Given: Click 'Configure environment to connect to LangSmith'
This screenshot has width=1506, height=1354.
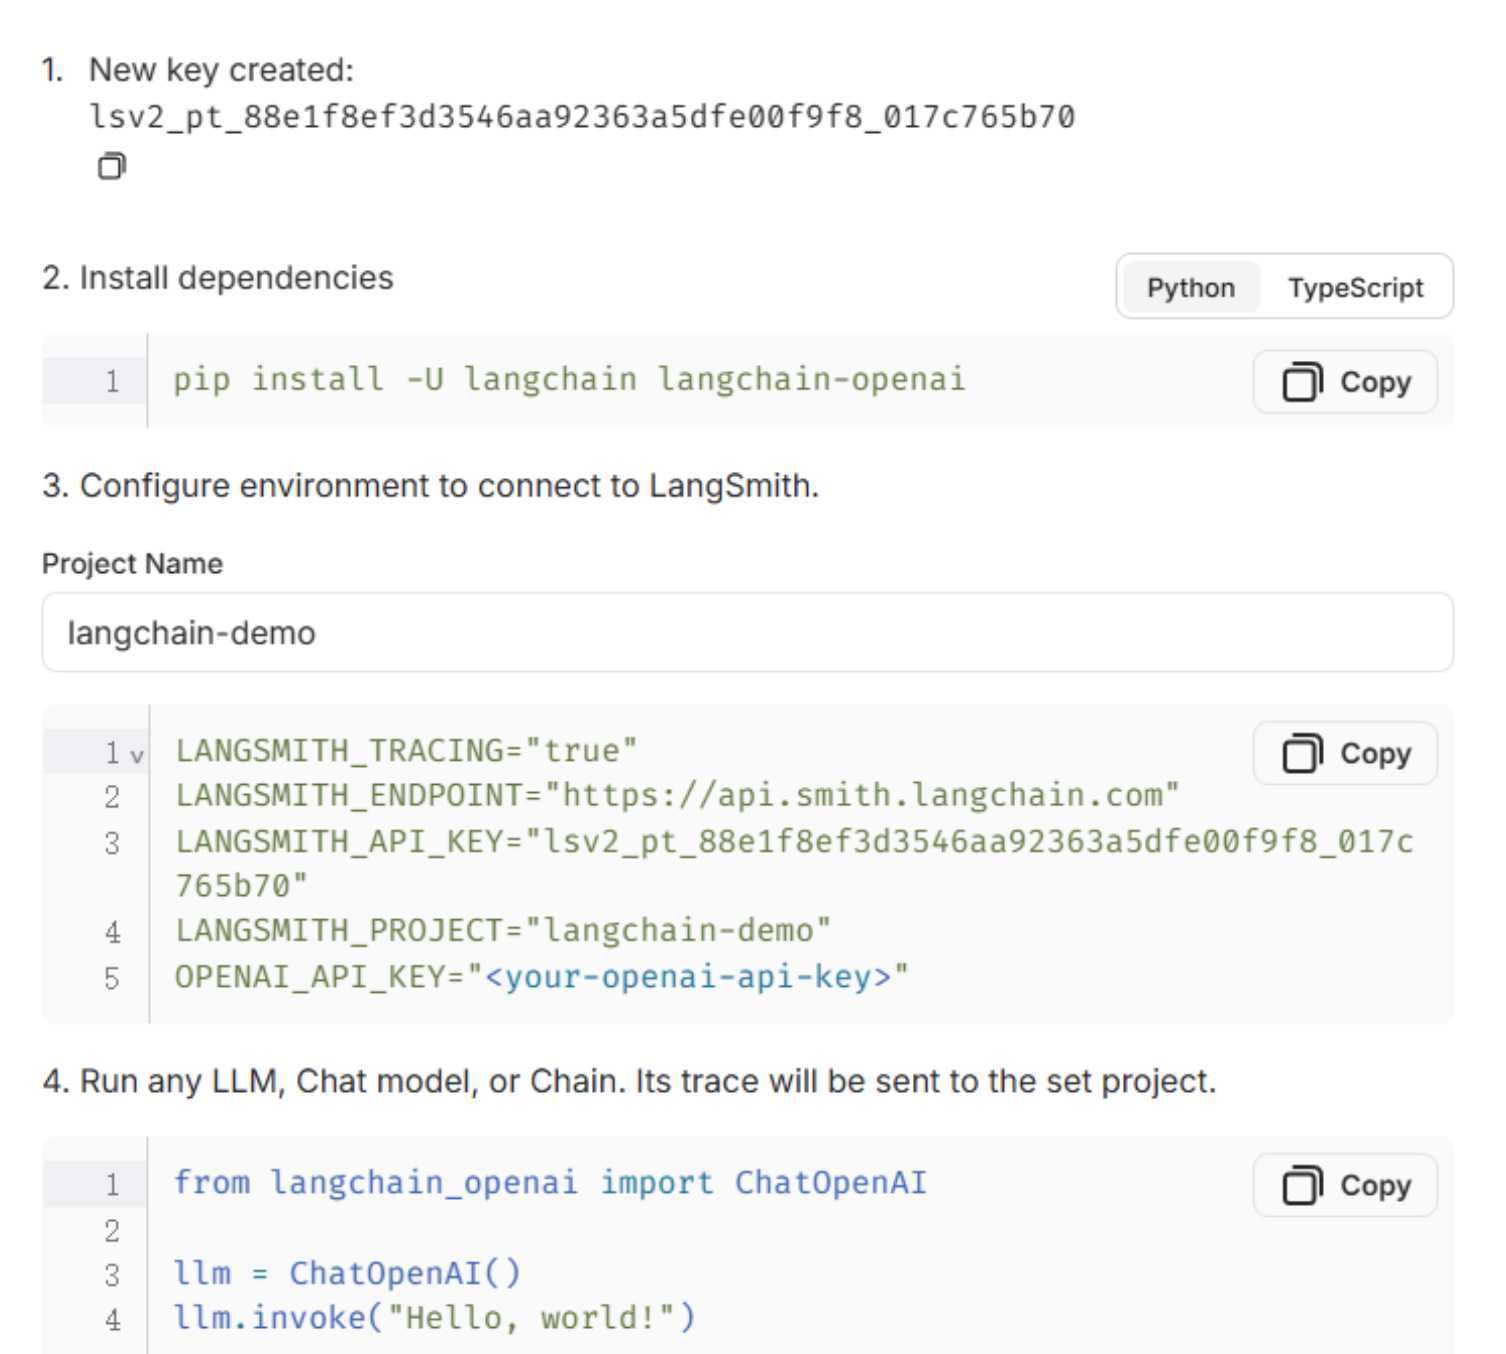Looking at the screenshot, I should pos(430,486).
